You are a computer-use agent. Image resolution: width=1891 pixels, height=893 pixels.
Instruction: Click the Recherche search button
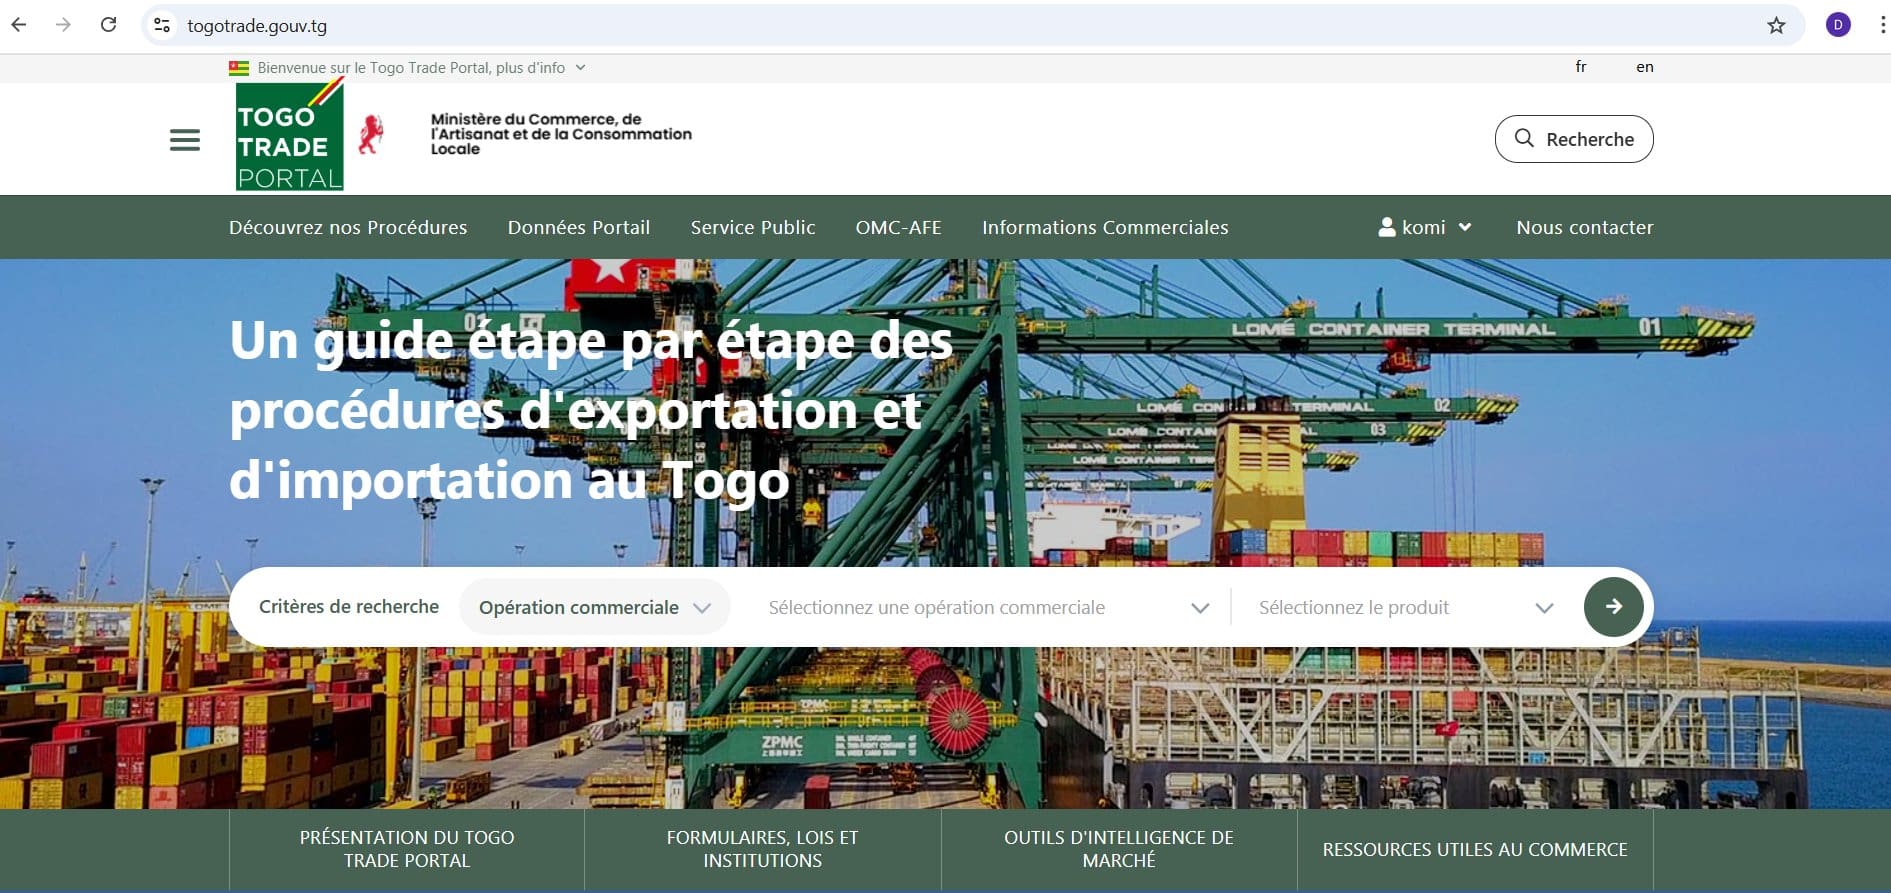pos(1573,139)
